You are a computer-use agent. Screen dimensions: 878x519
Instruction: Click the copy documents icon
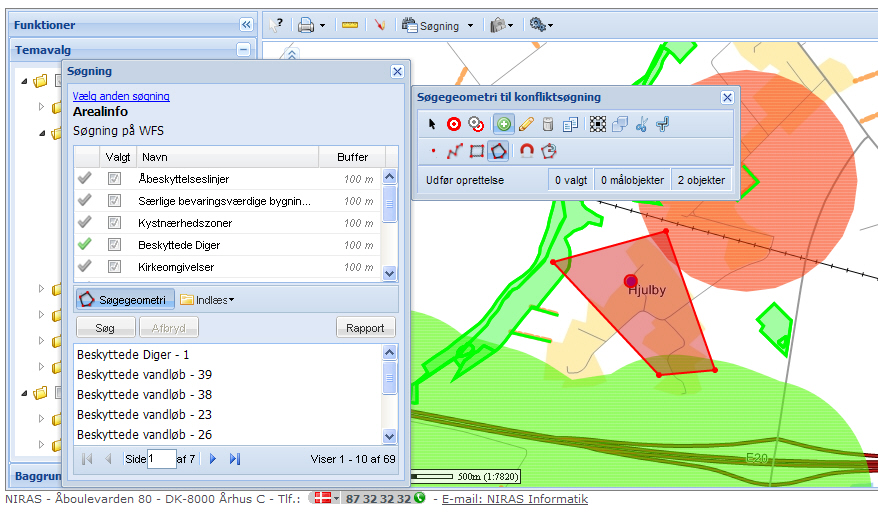(571, 124)
